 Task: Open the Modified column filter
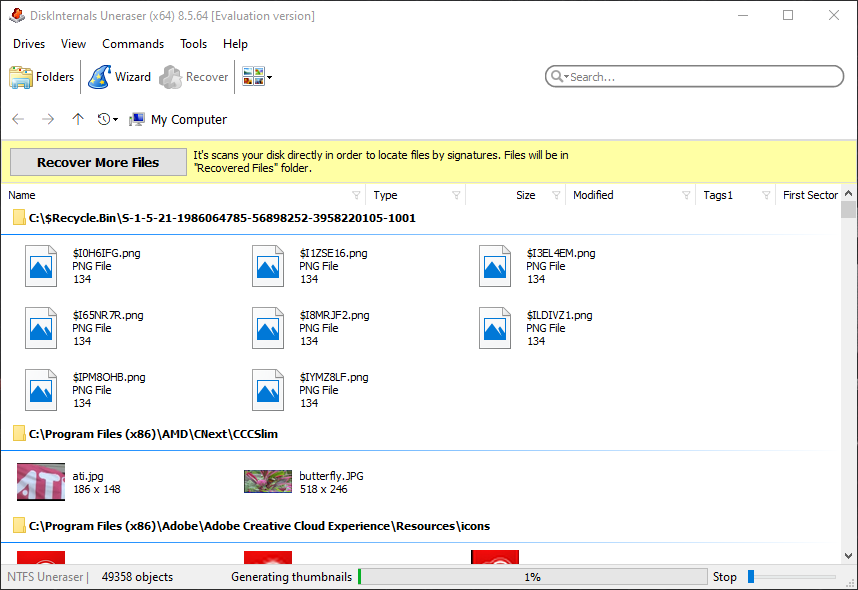click(x=686, y=195)
